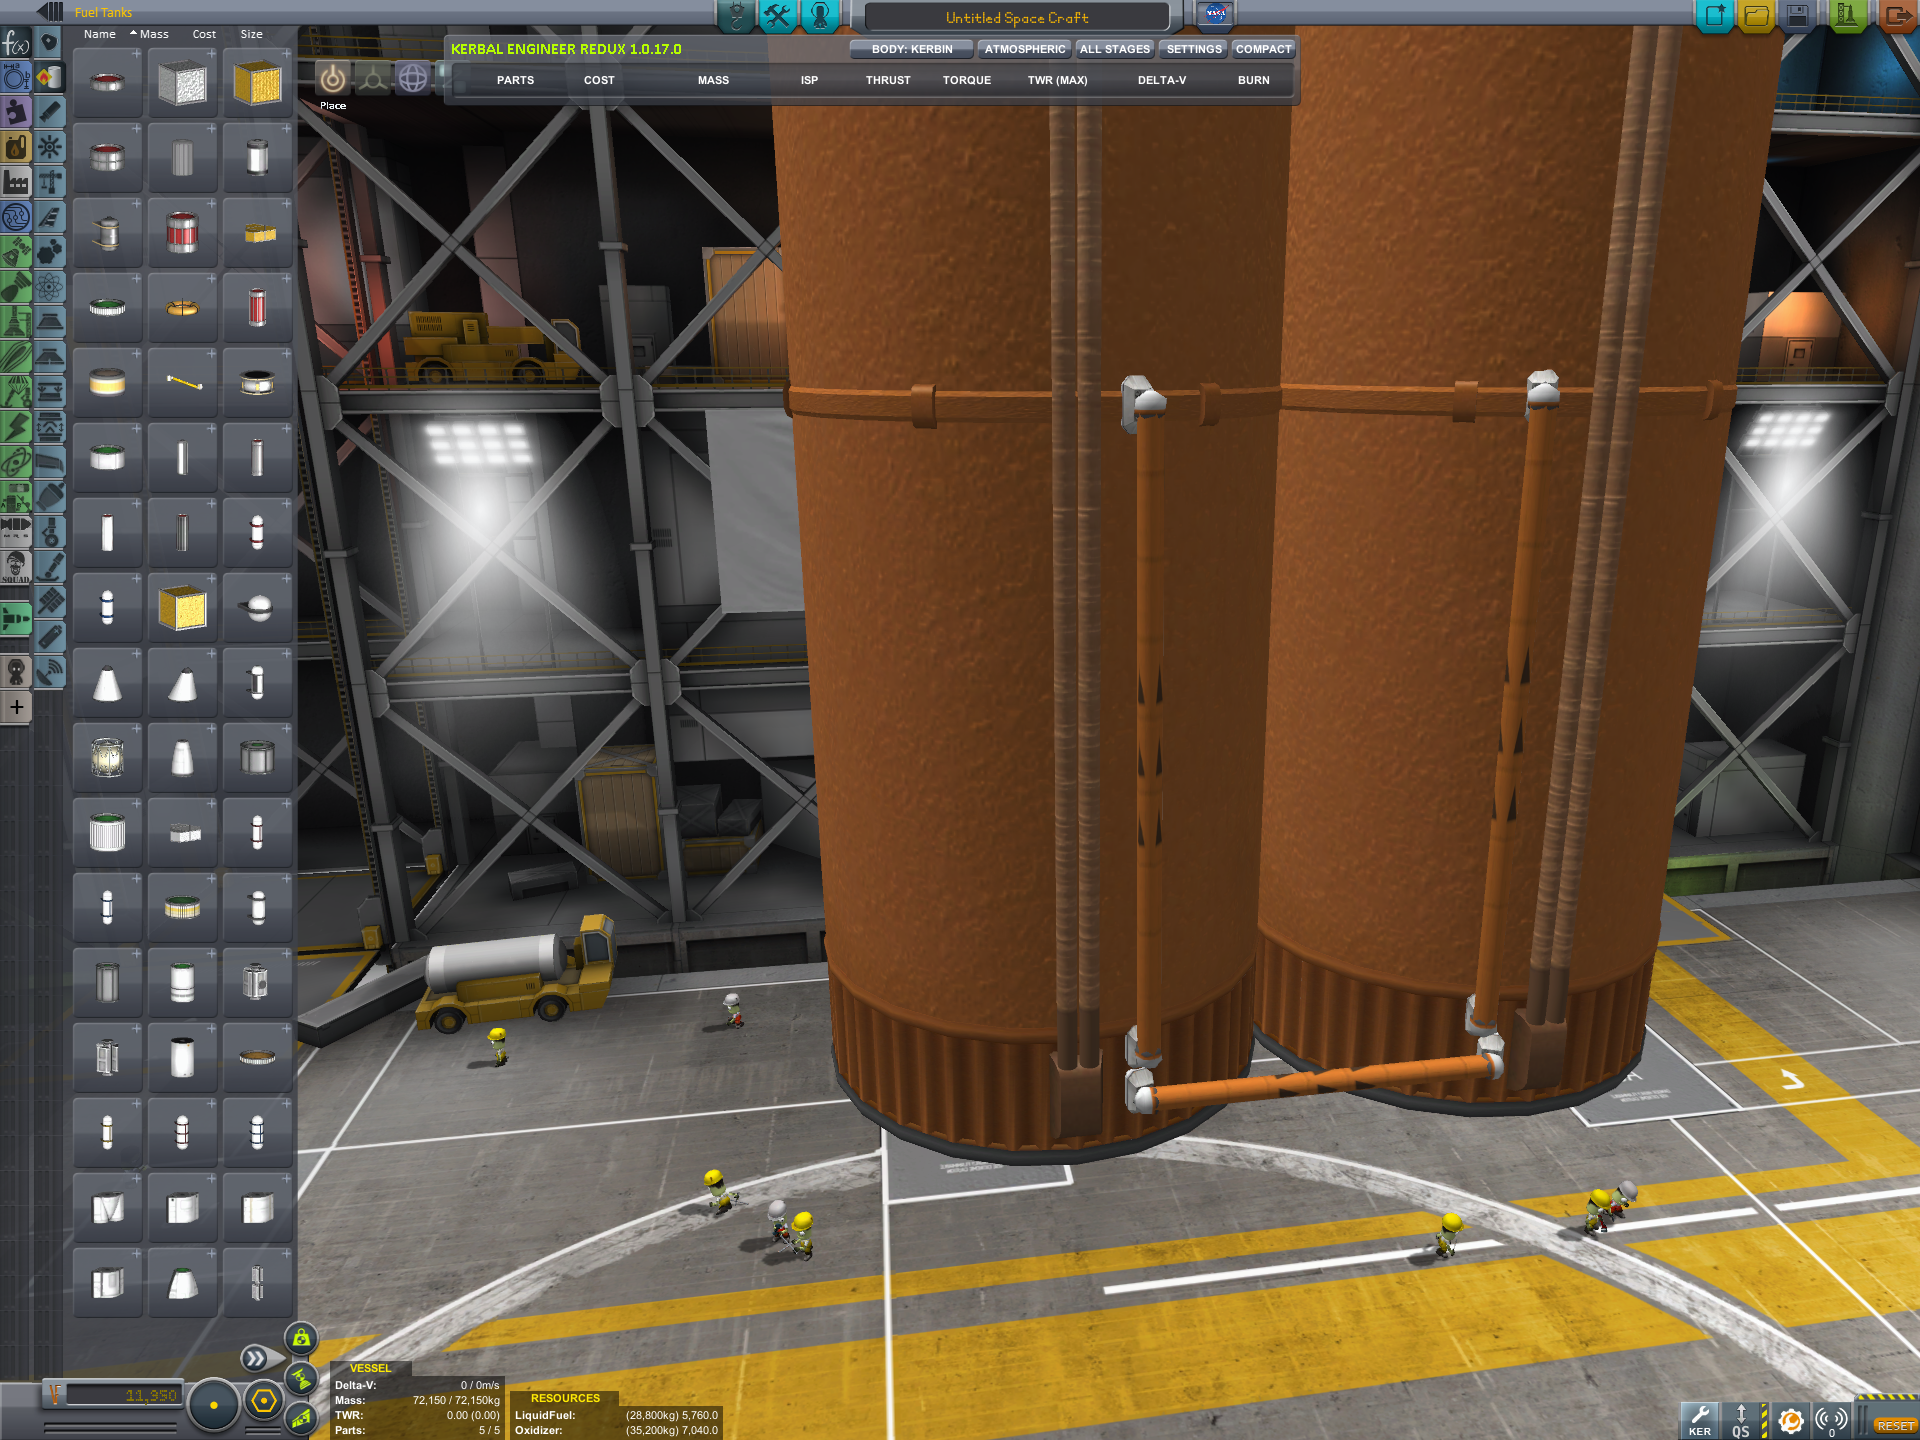
Task: Open the SQUAD manufacturer filter icon
Action: point(16,567)
